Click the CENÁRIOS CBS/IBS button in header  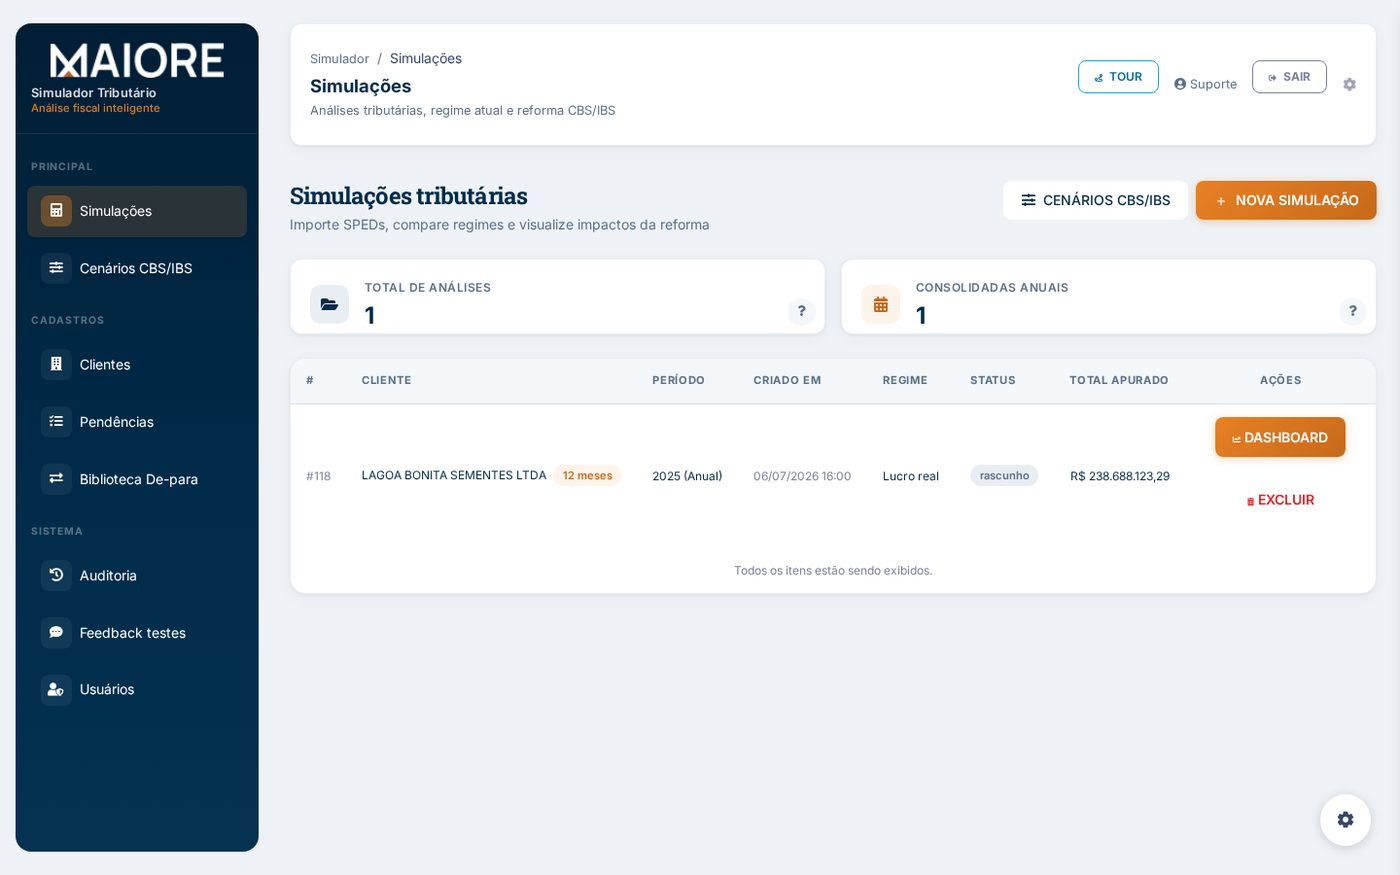(x=1095, y=200)
